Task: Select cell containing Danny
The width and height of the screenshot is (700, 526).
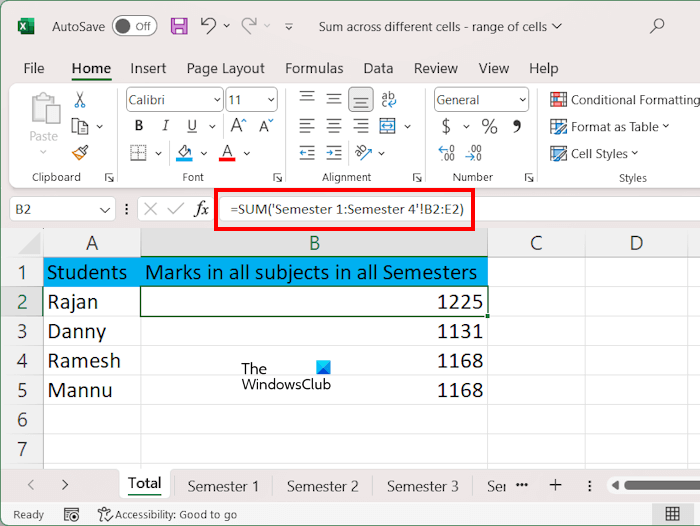Action: (x=92, y=331)
